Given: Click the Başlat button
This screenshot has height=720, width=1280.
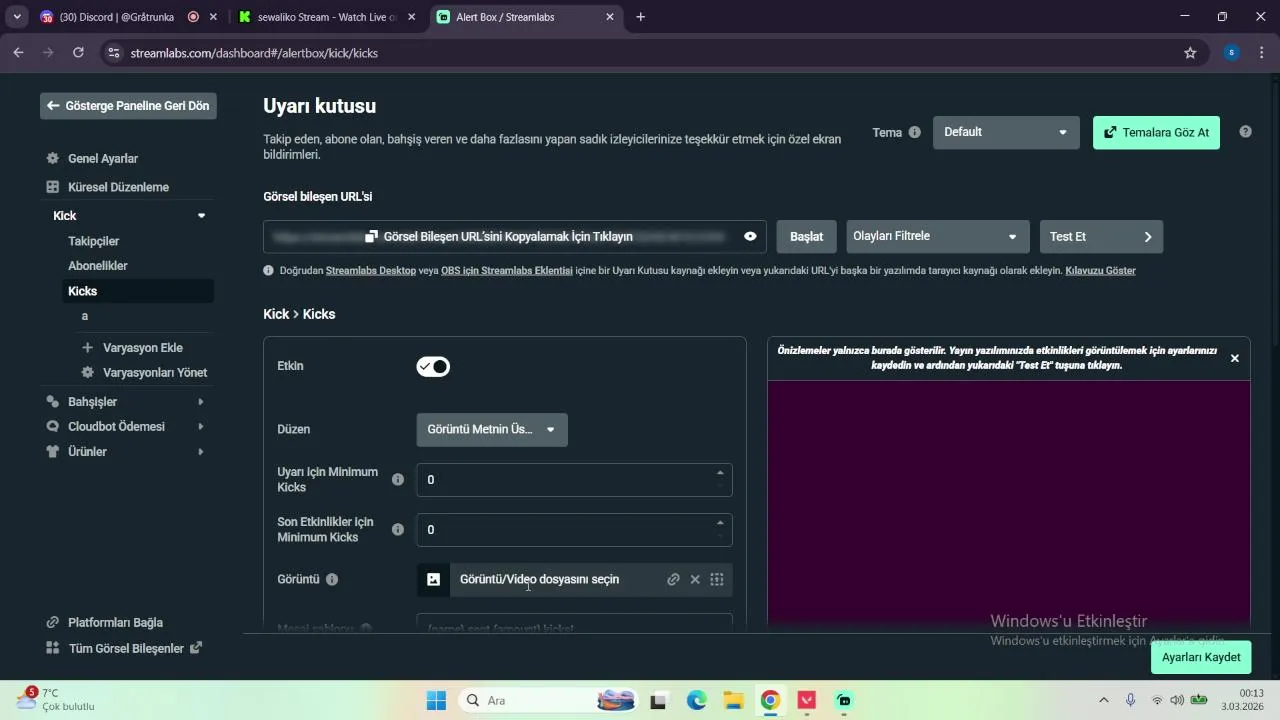Looking at the screenshot, I should coord(806,237).
